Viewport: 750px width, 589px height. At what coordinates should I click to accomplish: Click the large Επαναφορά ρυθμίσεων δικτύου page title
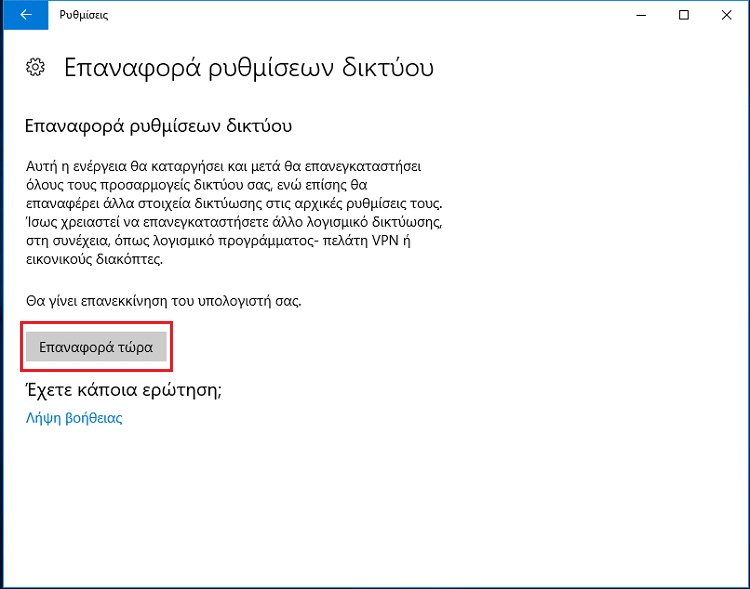249,67
